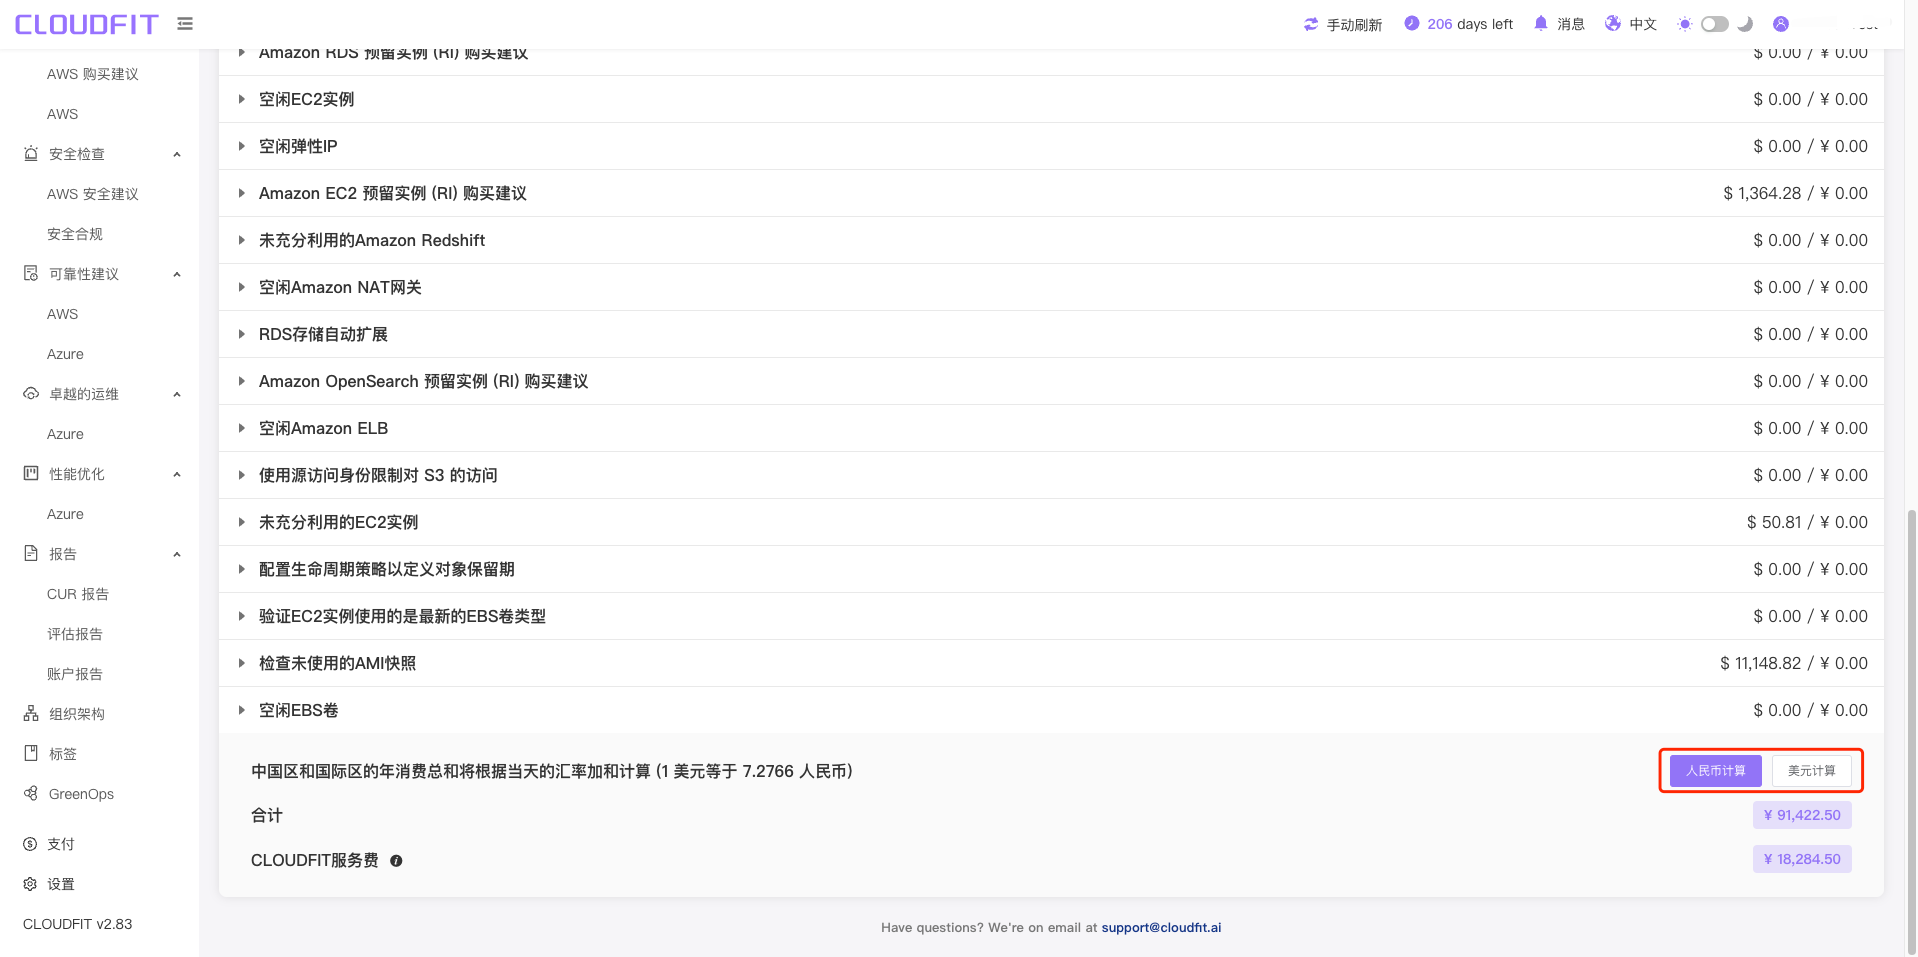The image size is (1918, 957).
Task: Open Azure under 可靠性建议
Action: (x=65, y=354)
